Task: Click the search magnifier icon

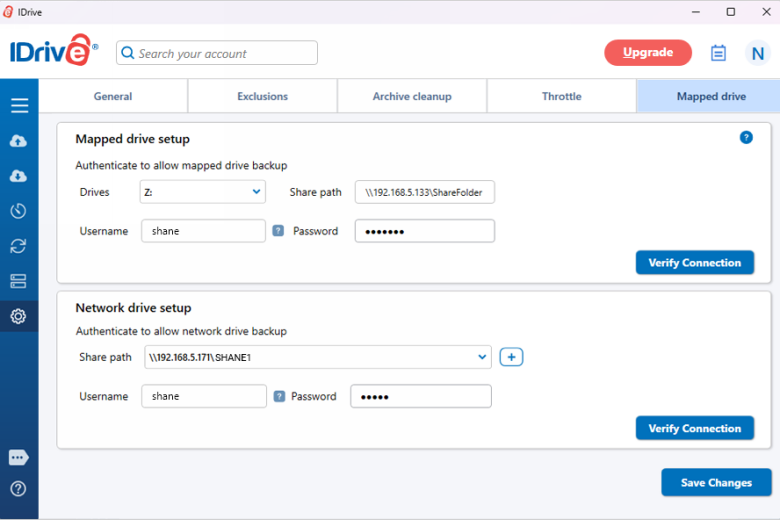Action: point(128,53)
